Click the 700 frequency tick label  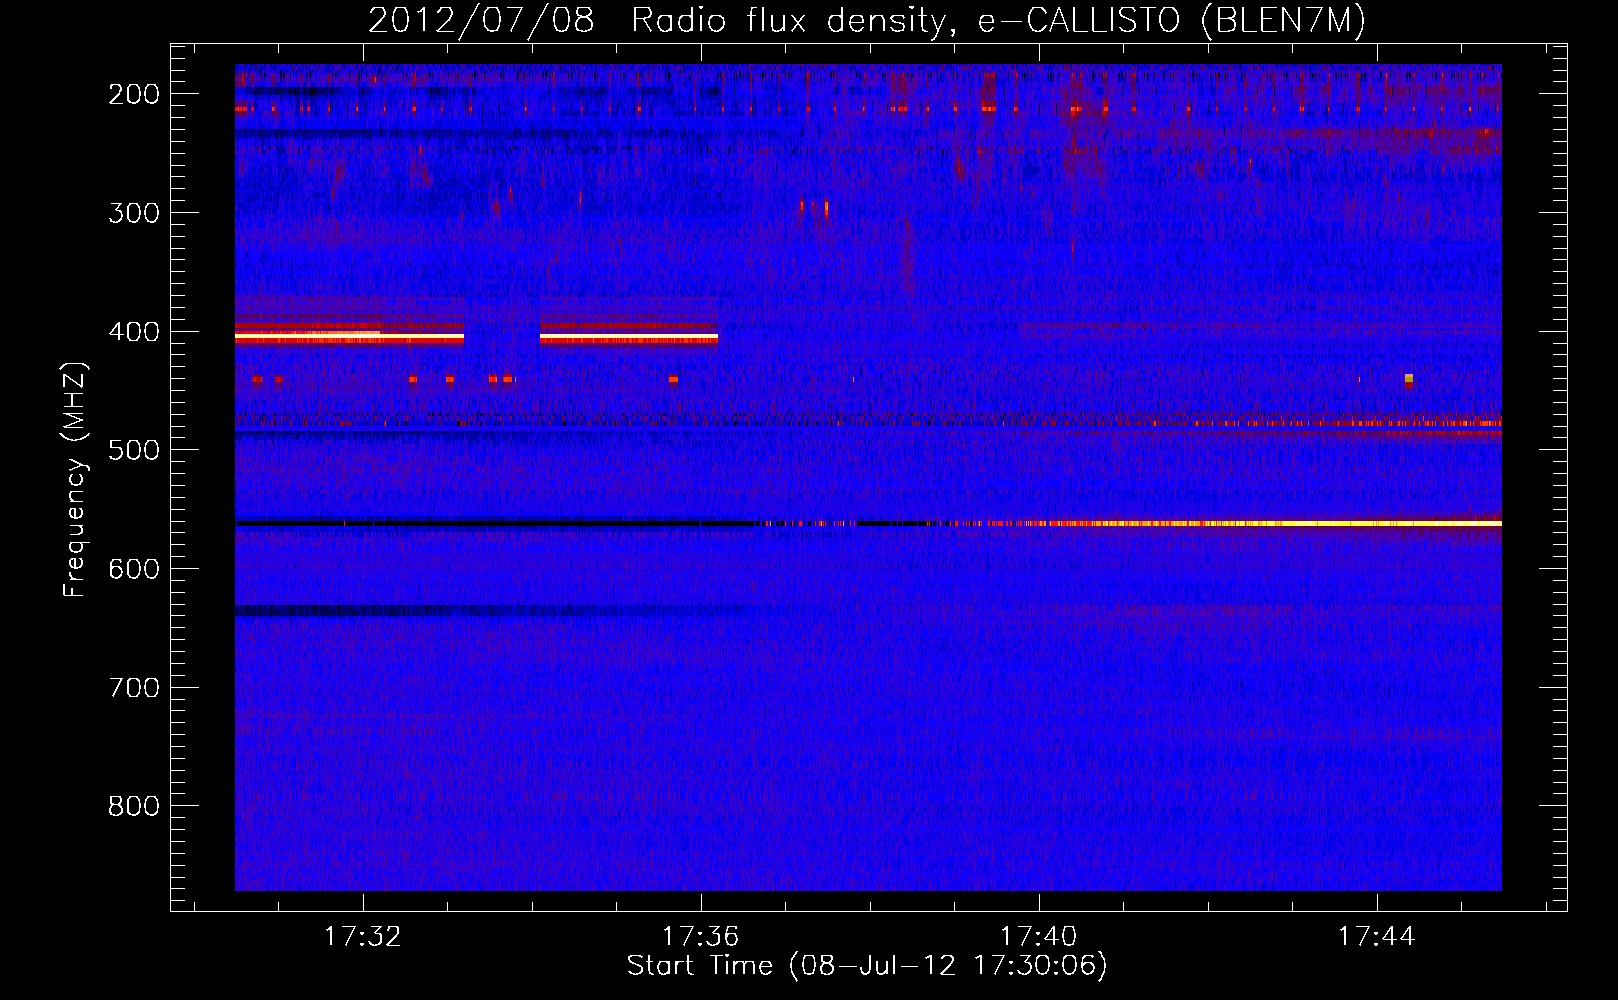(x=134, y=688)
